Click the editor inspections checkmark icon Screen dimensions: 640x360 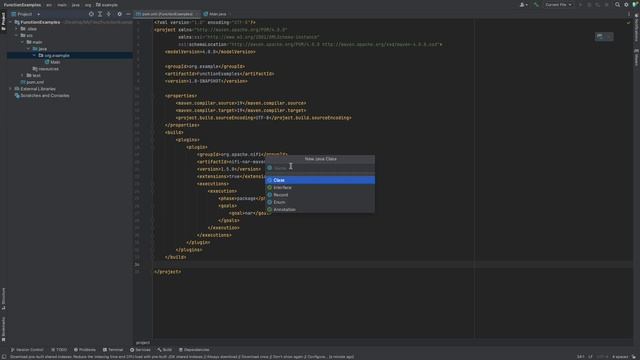pos(628,22)
